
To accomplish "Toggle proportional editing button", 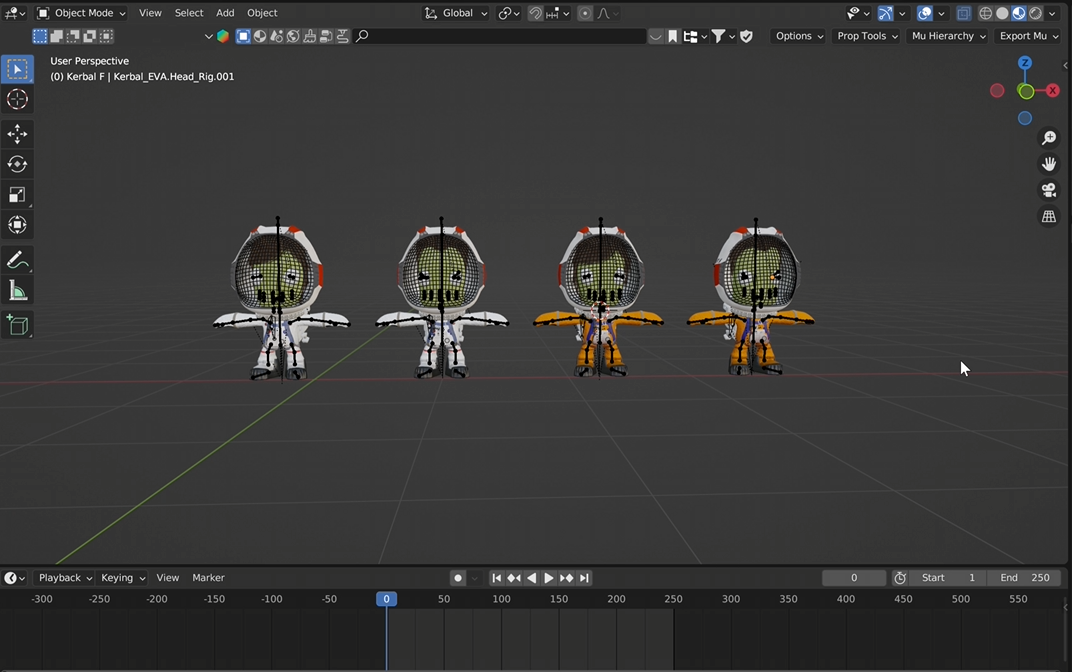I will click(585, 13).
